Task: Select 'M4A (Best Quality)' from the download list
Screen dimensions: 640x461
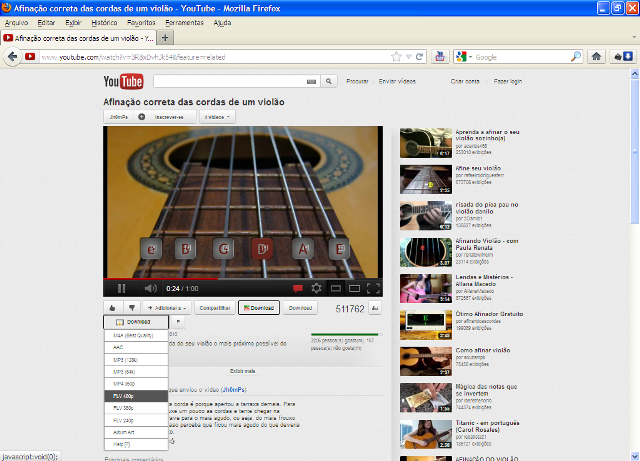Action: tap(136, 335)
